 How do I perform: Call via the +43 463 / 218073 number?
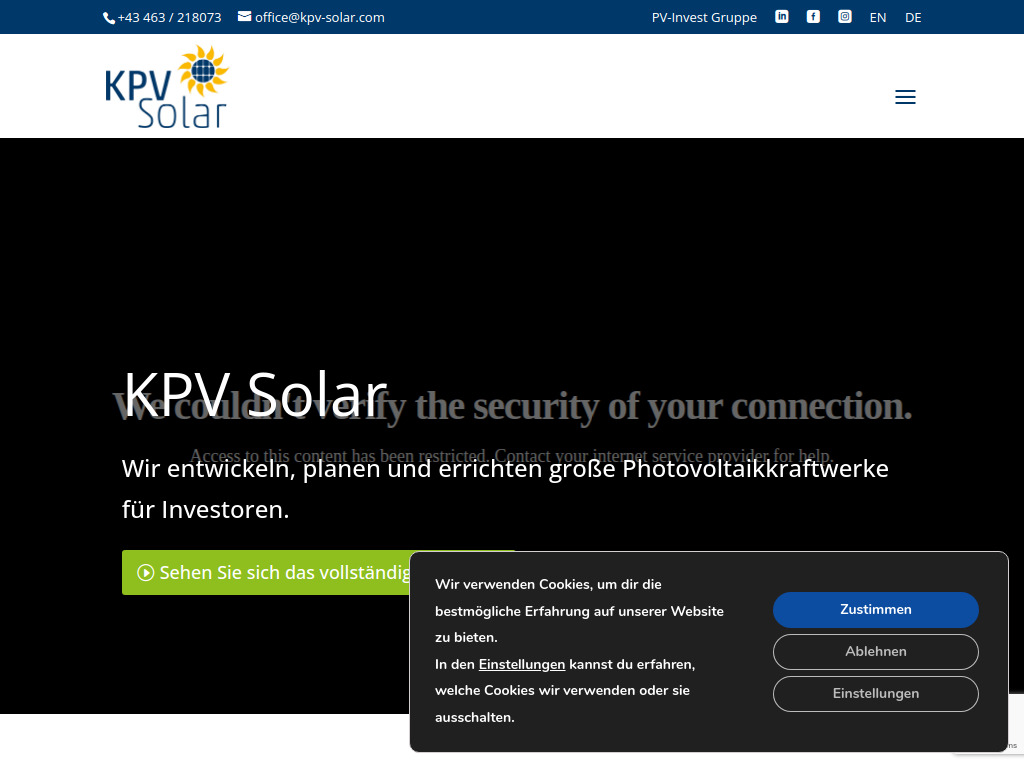[169, 17]
